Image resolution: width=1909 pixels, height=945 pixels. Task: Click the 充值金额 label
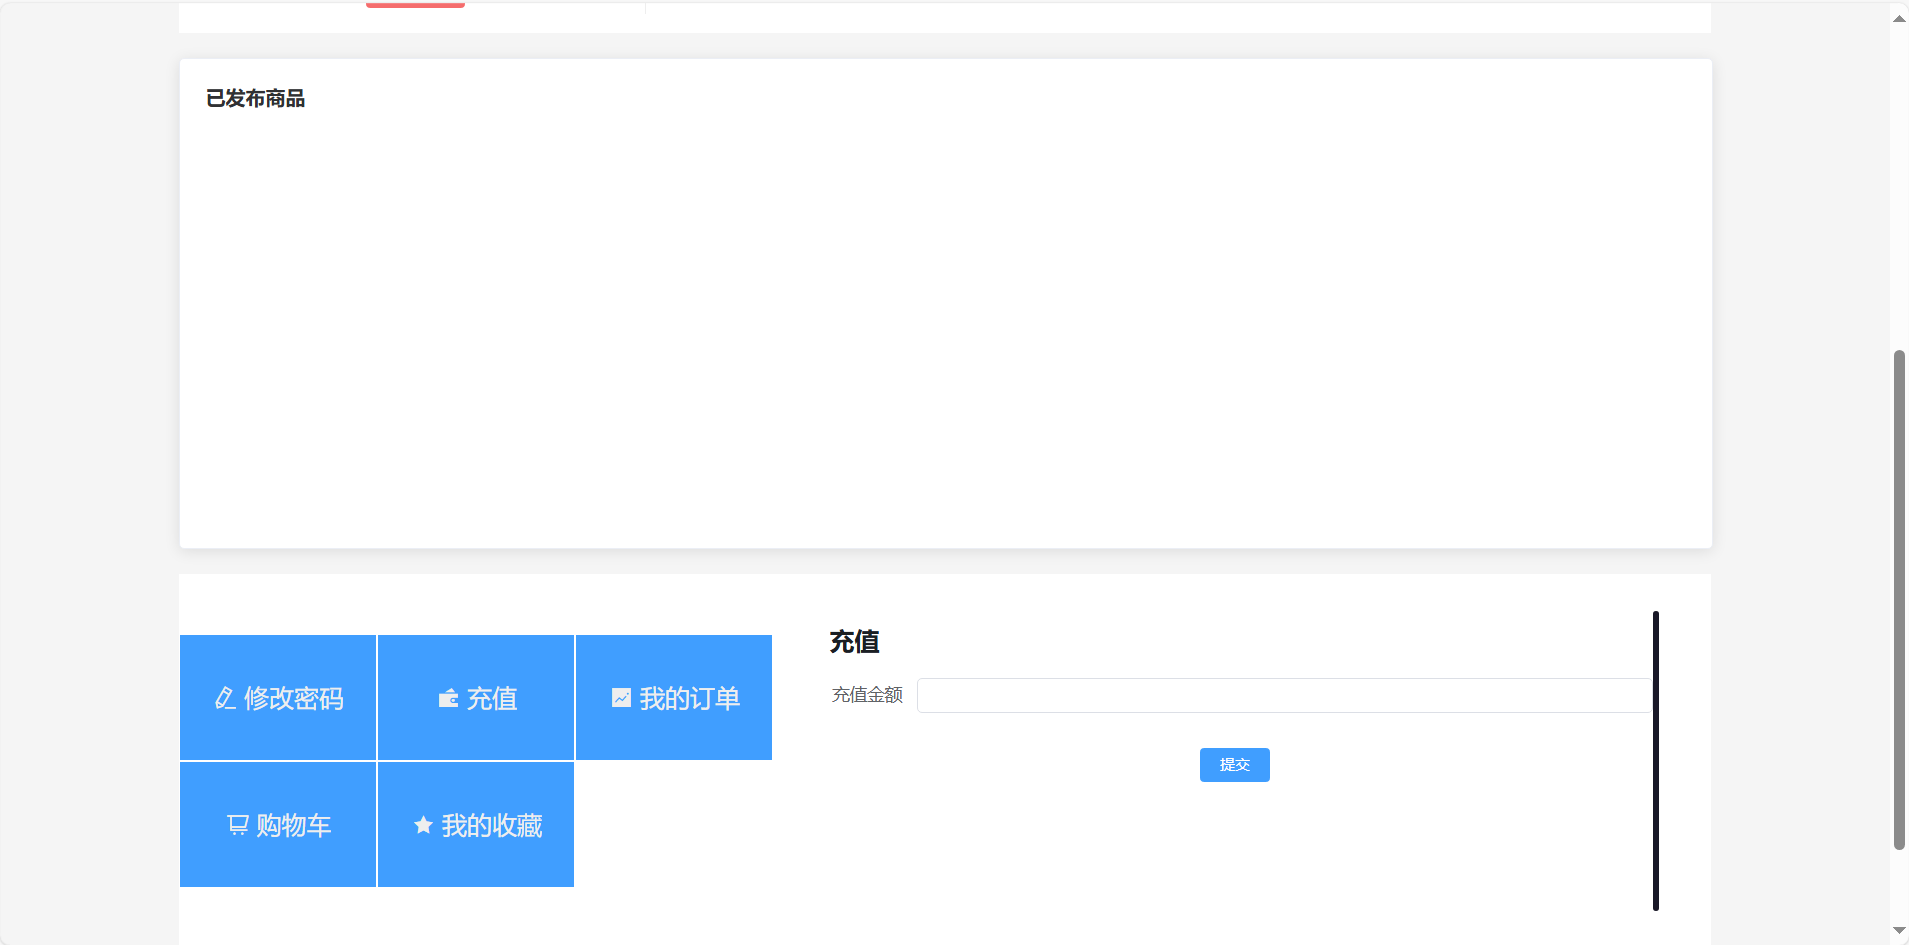[867, 695]
